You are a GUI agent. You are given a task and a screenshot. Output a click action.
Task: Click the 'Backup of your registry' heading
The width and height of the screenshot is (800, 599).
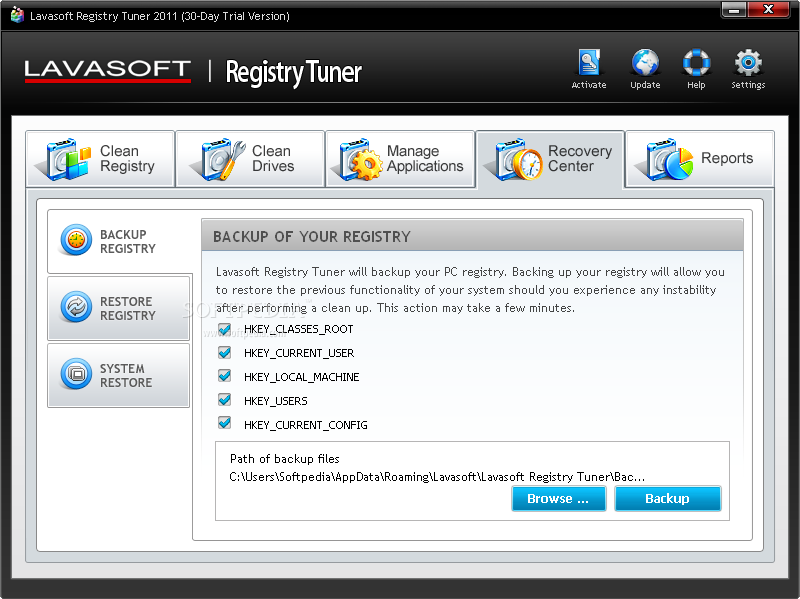312,237
